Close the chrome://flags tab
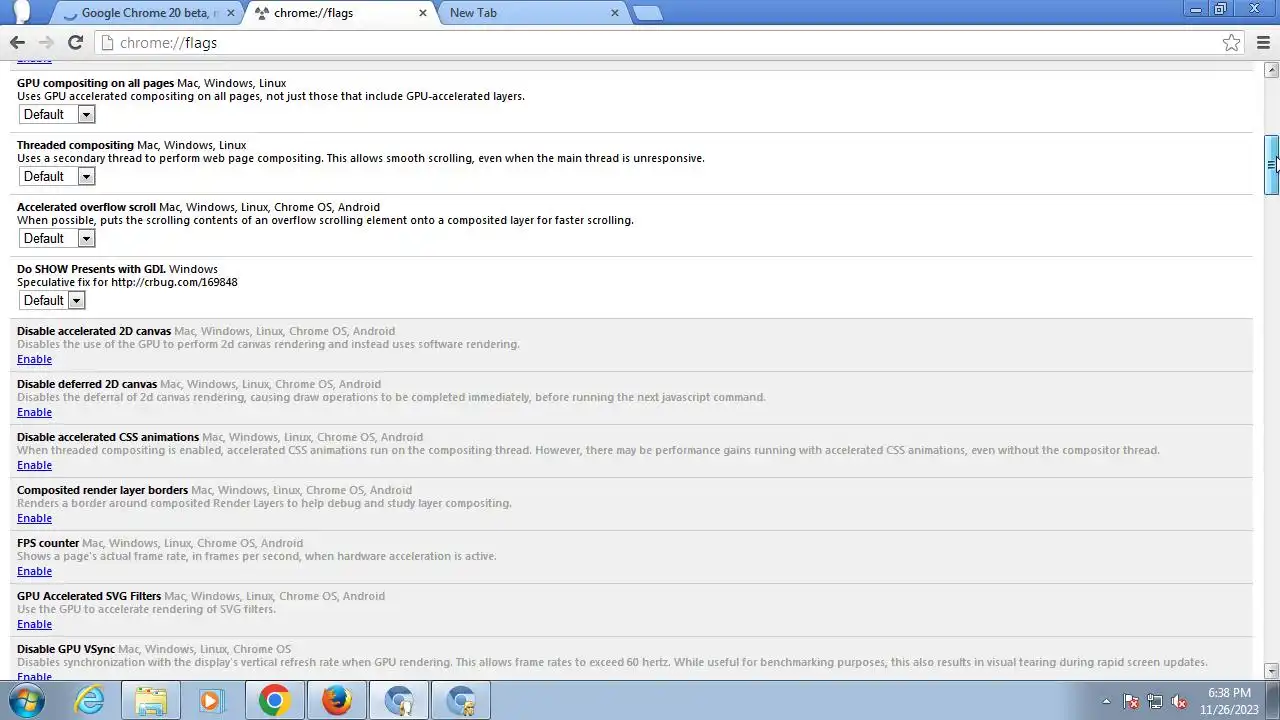Viewport: 1280px width, 720px height. point(422,13)
